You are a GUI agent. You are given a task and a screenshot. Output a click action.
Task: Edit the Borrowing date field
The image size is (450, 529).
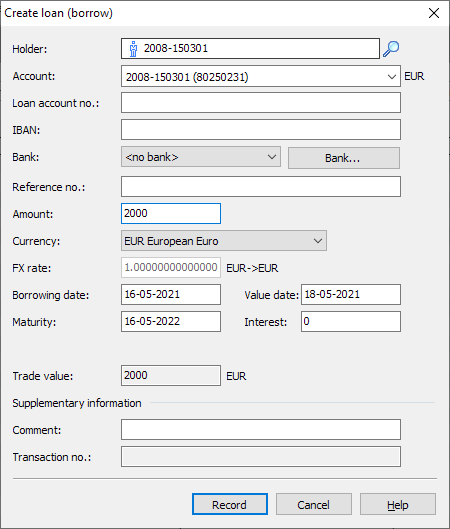point(171,295)
